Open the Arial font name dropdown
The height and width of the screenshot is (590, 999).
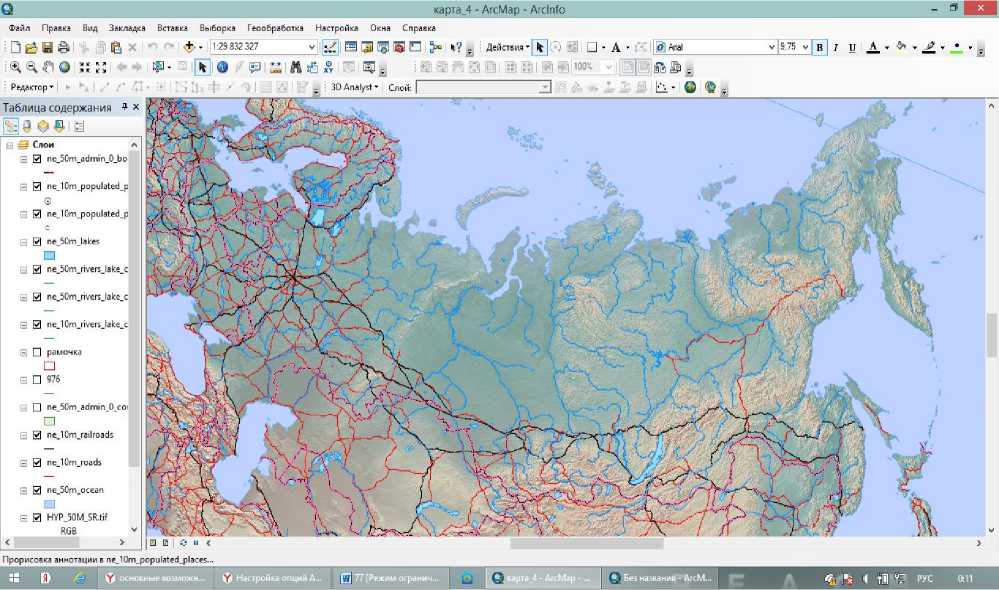(x=771, y=47)
